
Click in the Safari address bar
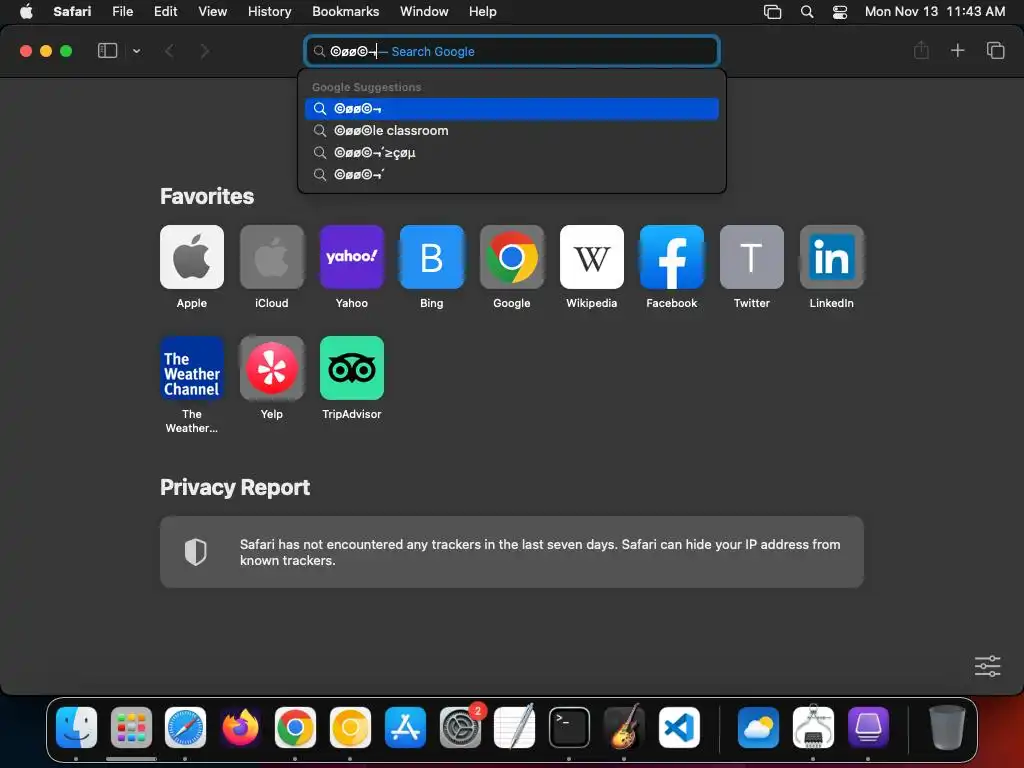[x=512, y=51]
